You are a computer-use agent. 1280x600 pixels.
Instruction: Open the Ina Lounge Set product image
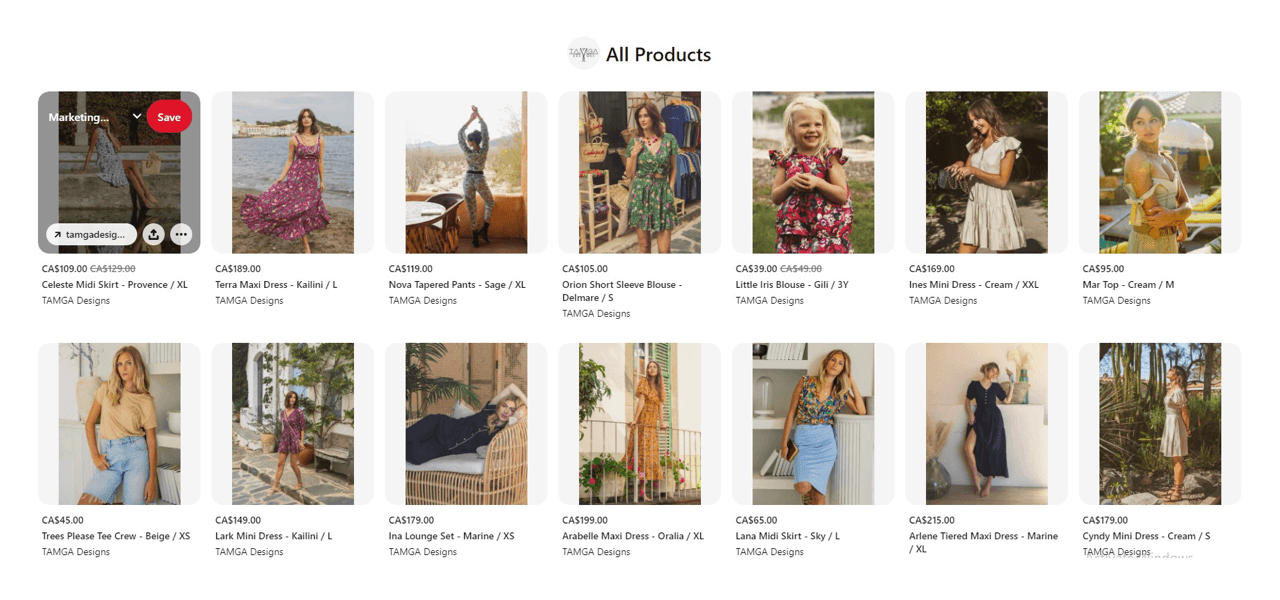pyautogui.click(x=466, y=423)
